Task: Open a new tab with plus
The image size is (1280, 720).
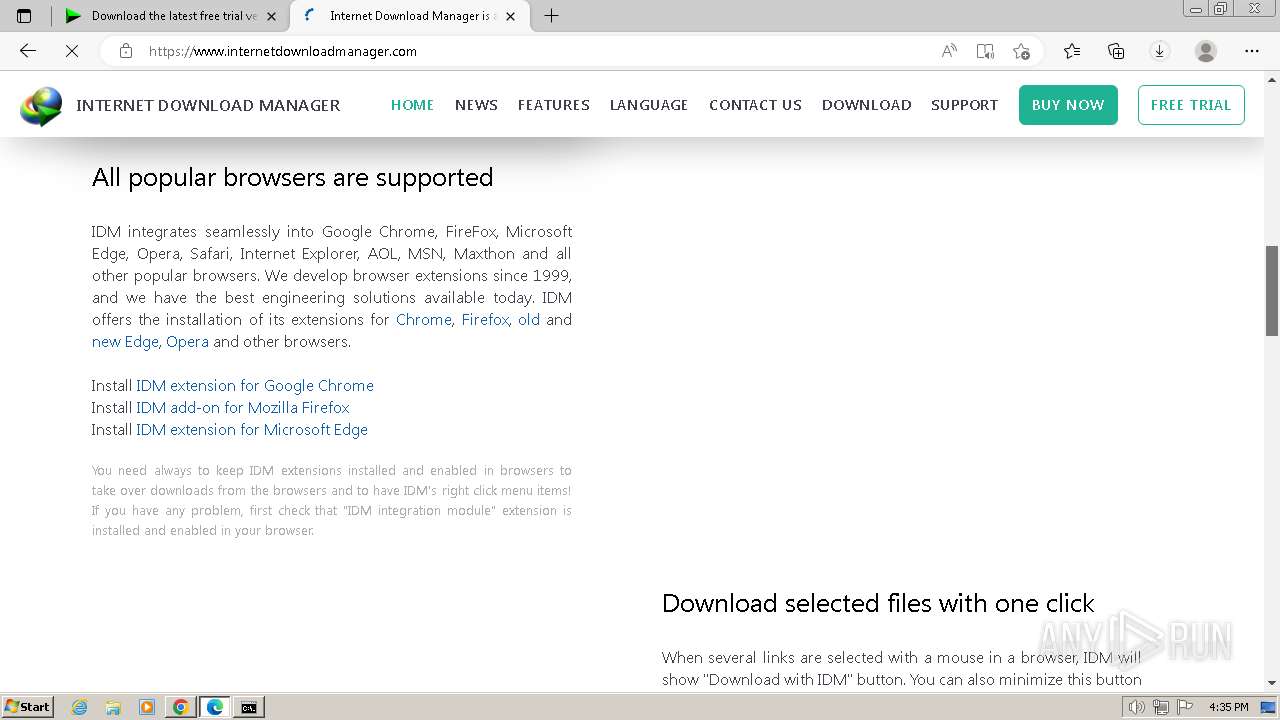Action: [551, 15]
